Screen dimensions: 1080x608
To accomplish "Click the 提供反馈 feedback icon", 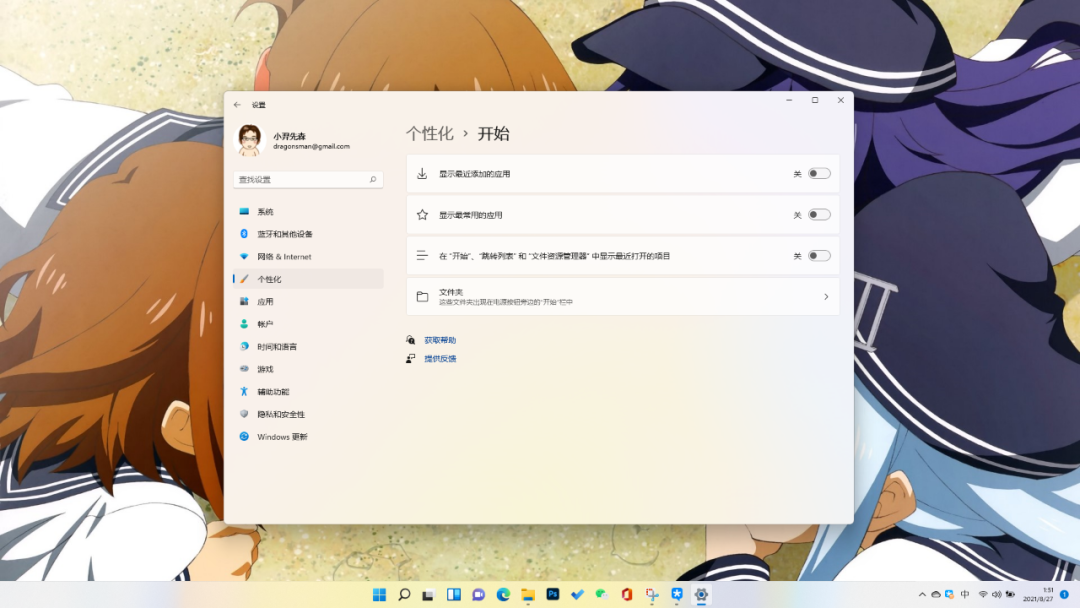I will [411, 359].
